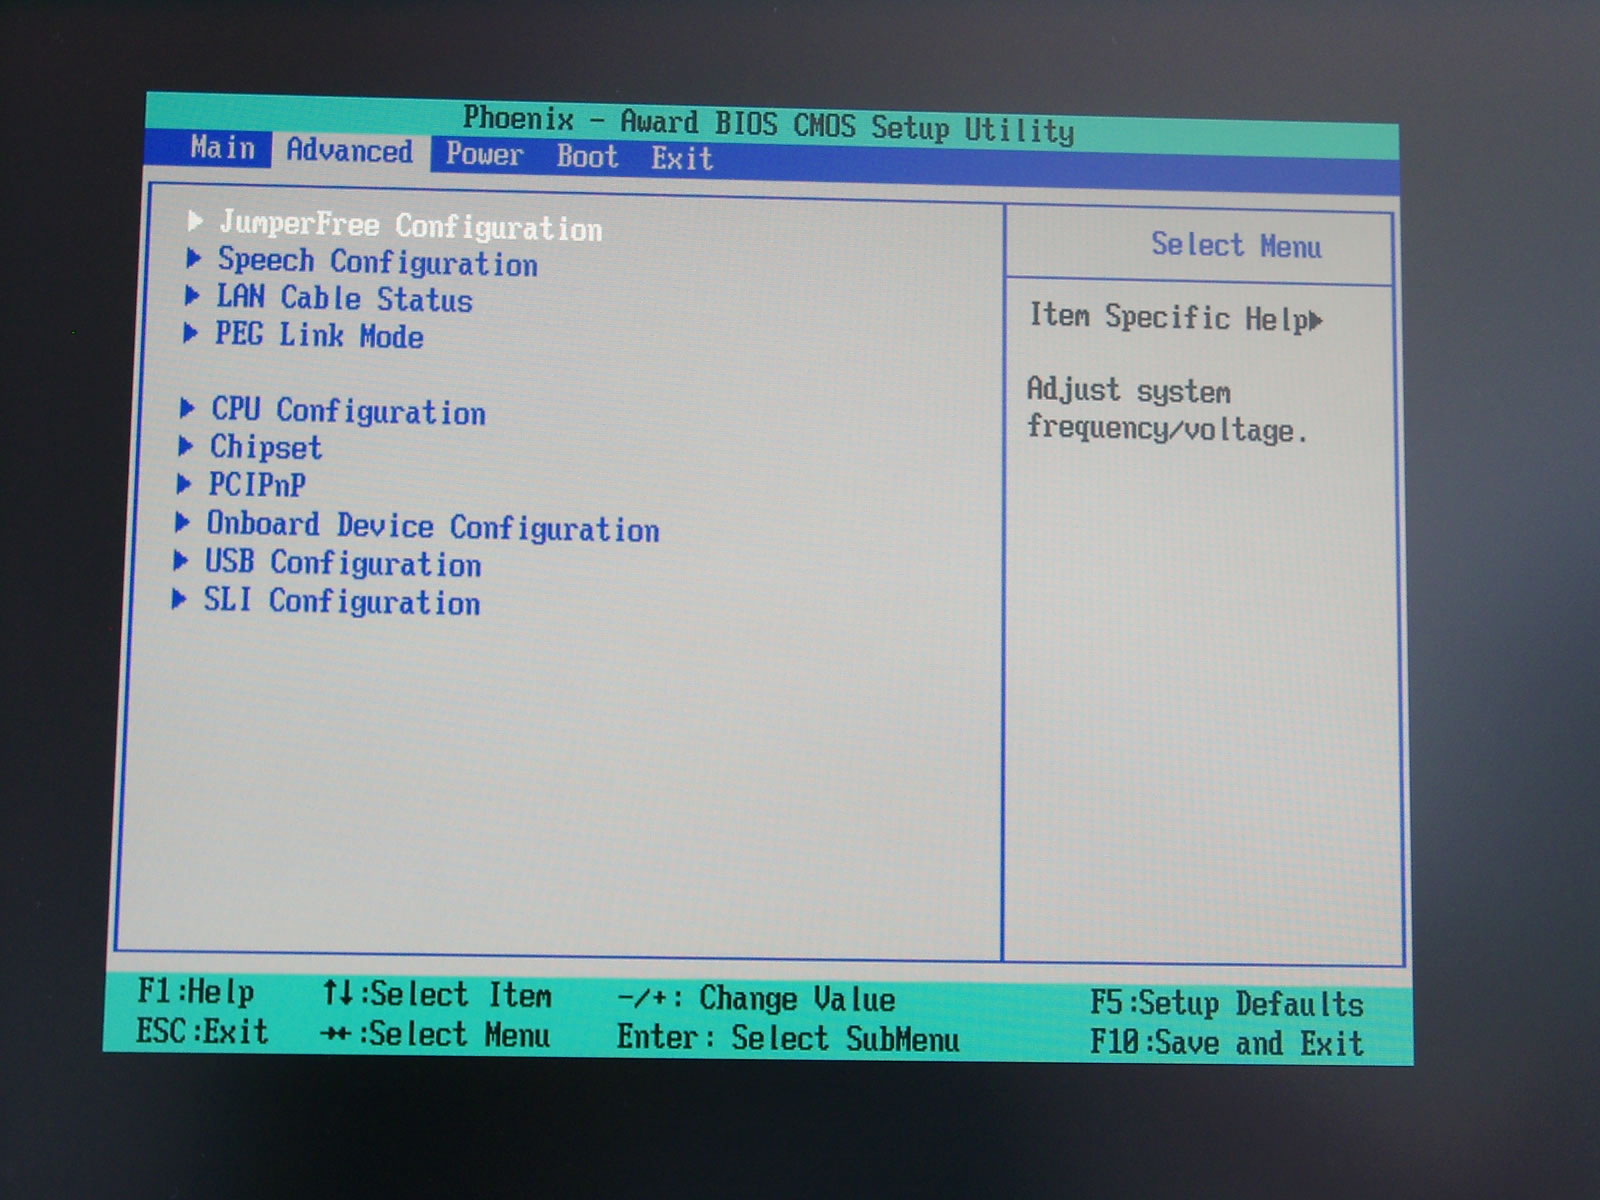Click the arrow beside Onboard Device Configuration
This screenshot has height=1200, width=1600.
[x=182, y=522]
